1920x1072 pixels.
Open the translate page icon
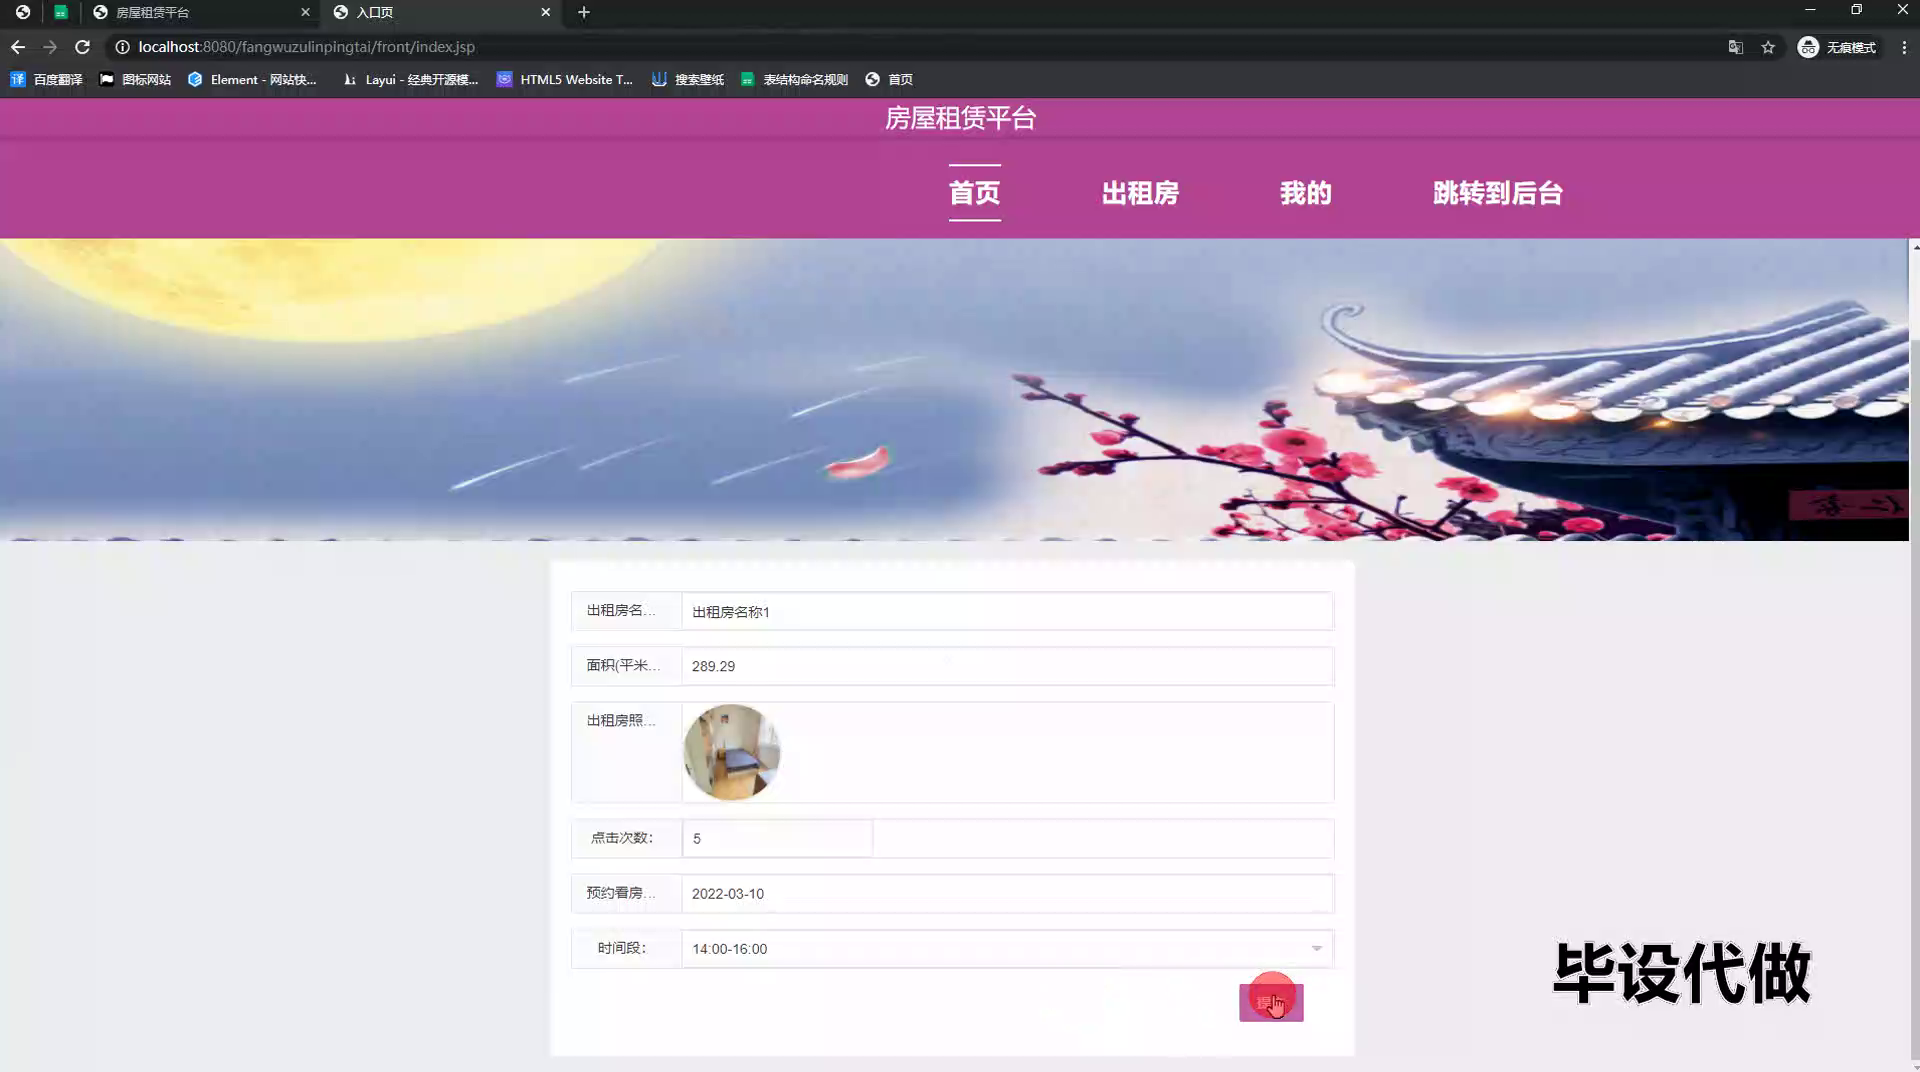[x=1736, y=47]
